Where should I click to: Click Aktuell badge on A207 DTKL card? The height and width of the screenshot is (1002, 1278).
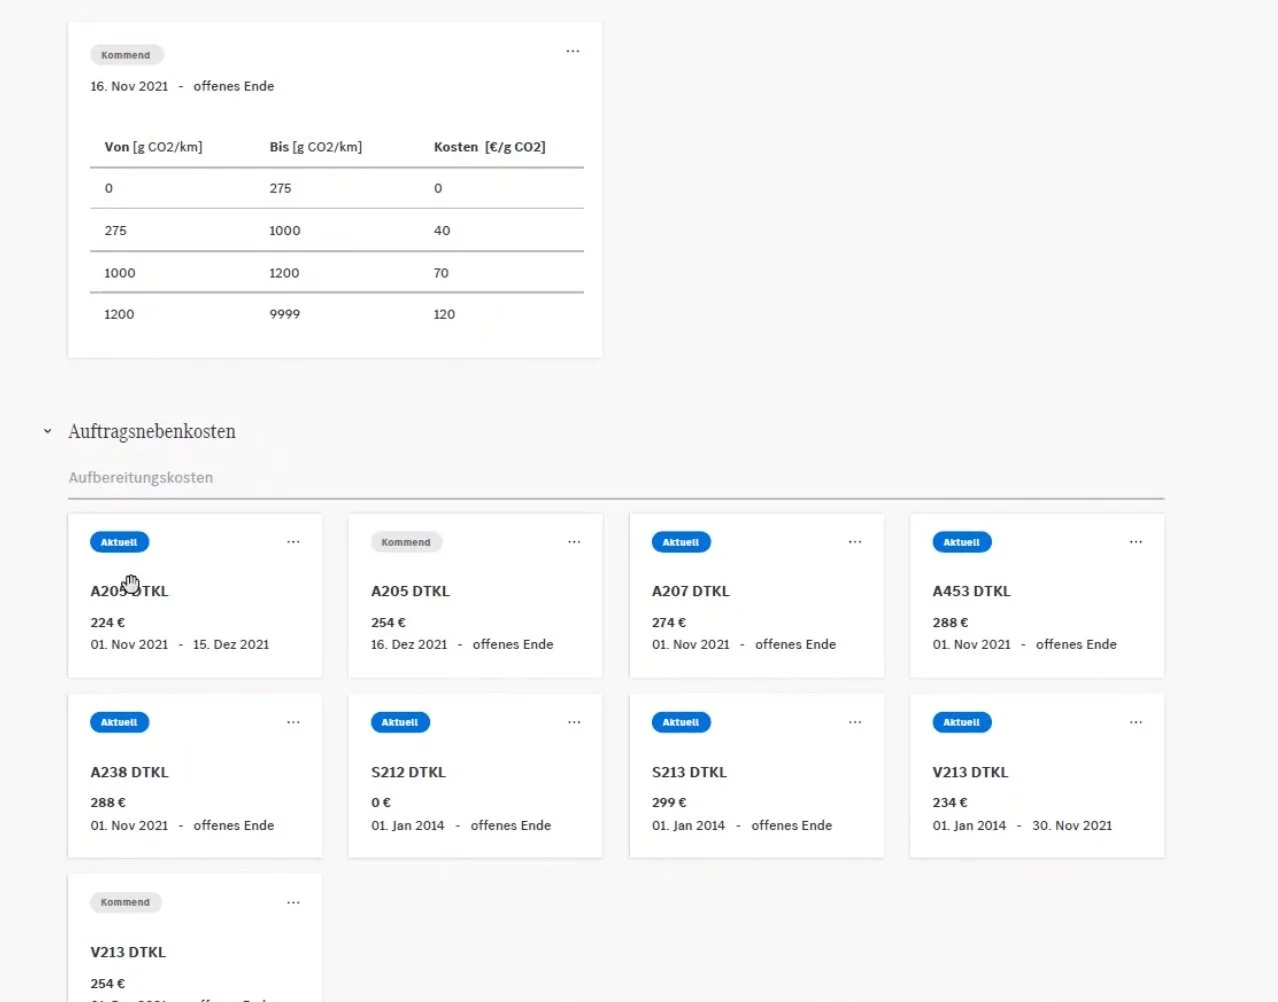coord(681,542)
